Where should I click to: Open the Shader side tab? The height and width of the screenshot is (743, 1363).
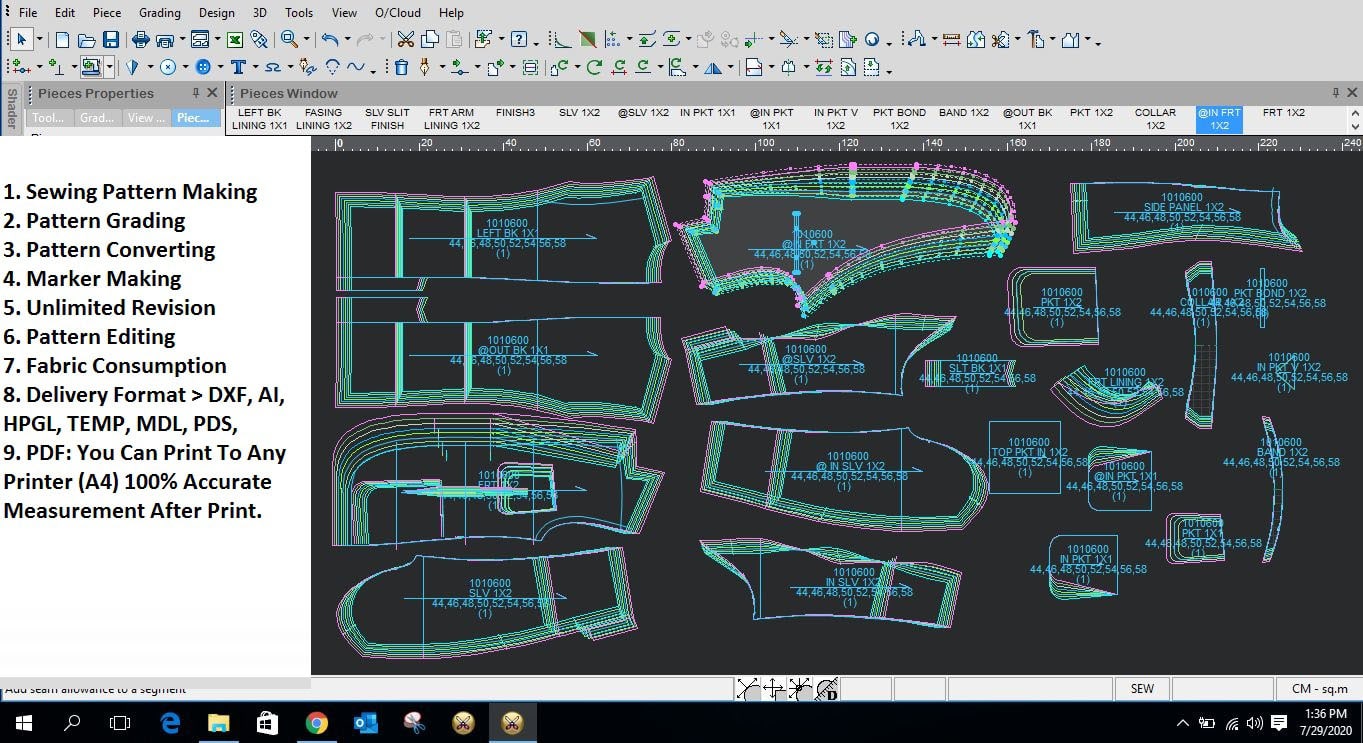(x=11, y=108)
